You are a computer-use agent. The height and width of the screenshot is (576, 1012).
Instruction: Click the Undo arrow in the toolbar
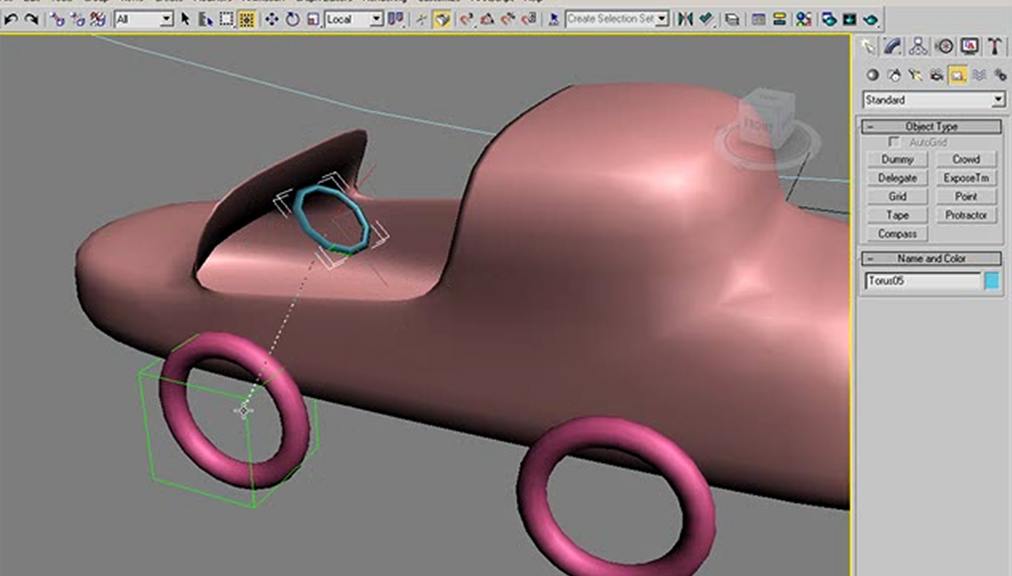point(11,19)
